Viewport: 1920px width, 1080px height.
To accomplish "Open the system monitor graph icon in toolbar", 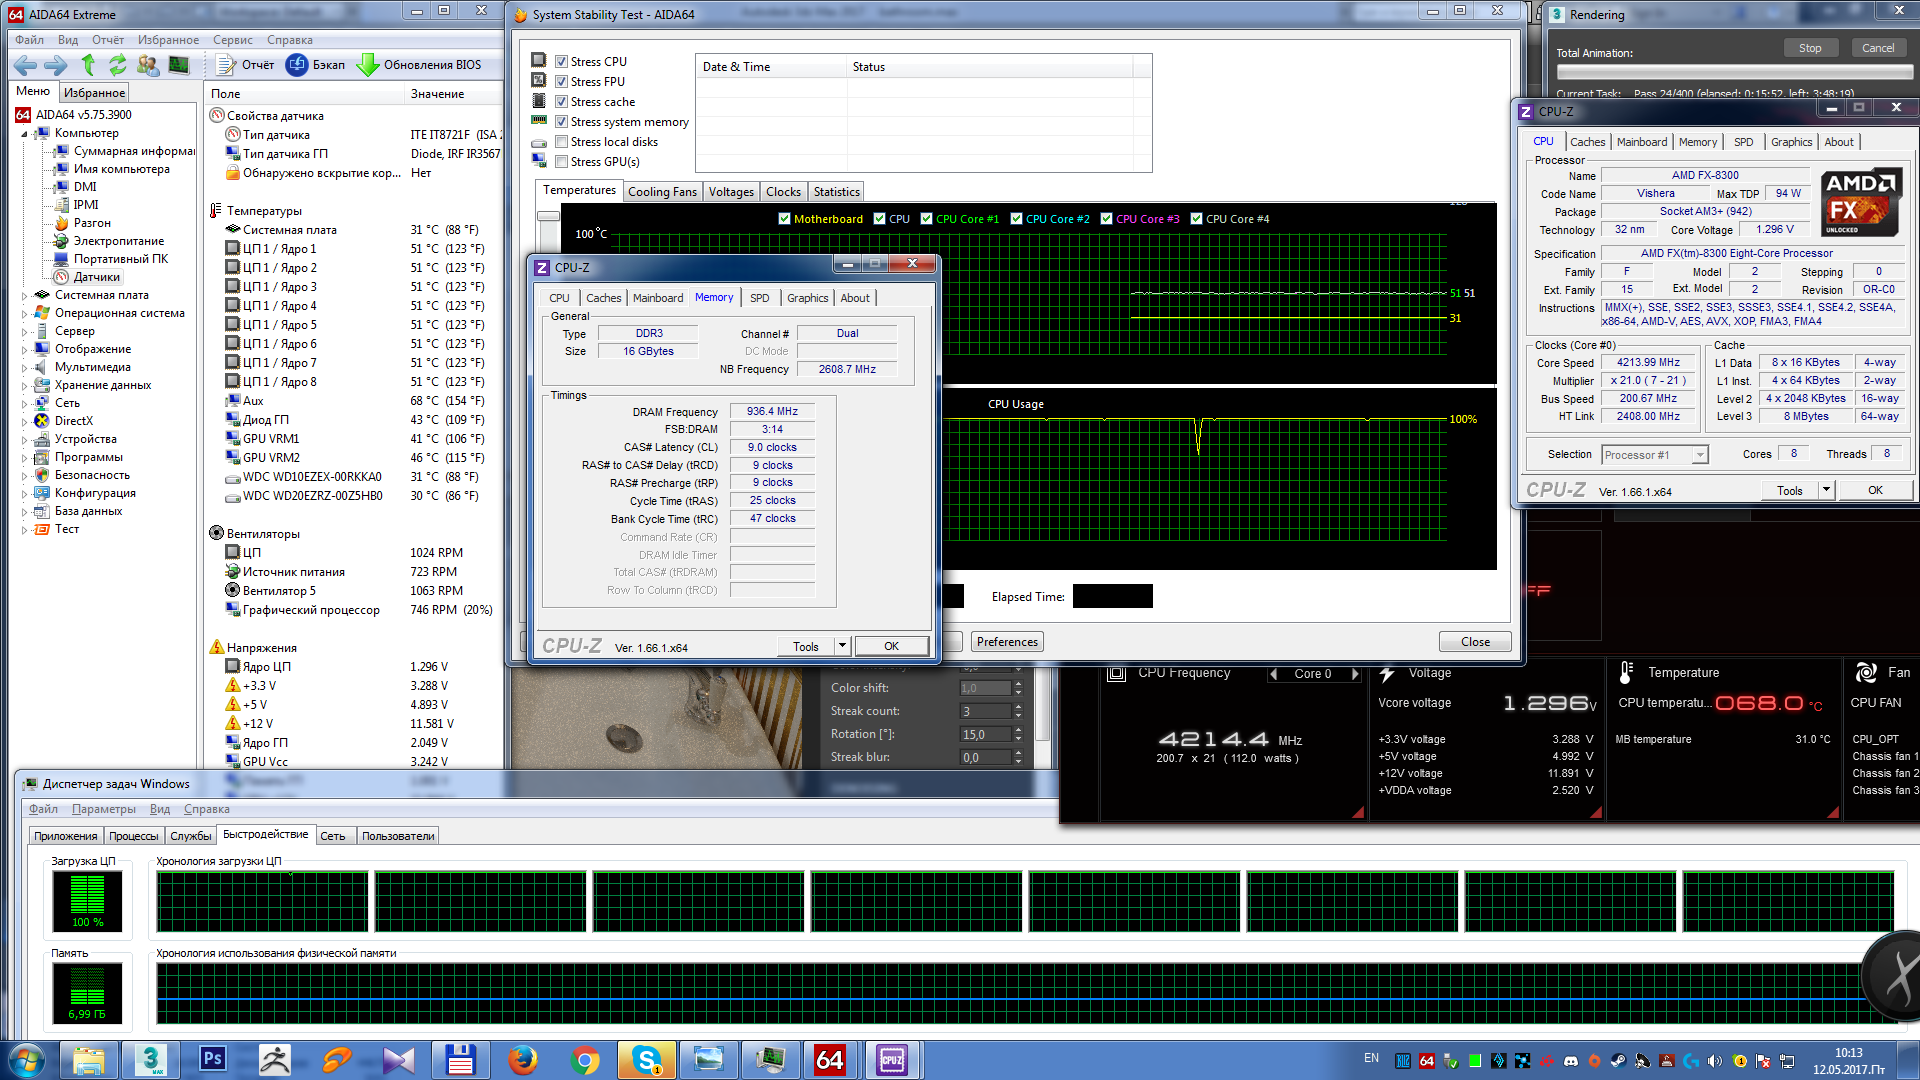I will [179, 65].
